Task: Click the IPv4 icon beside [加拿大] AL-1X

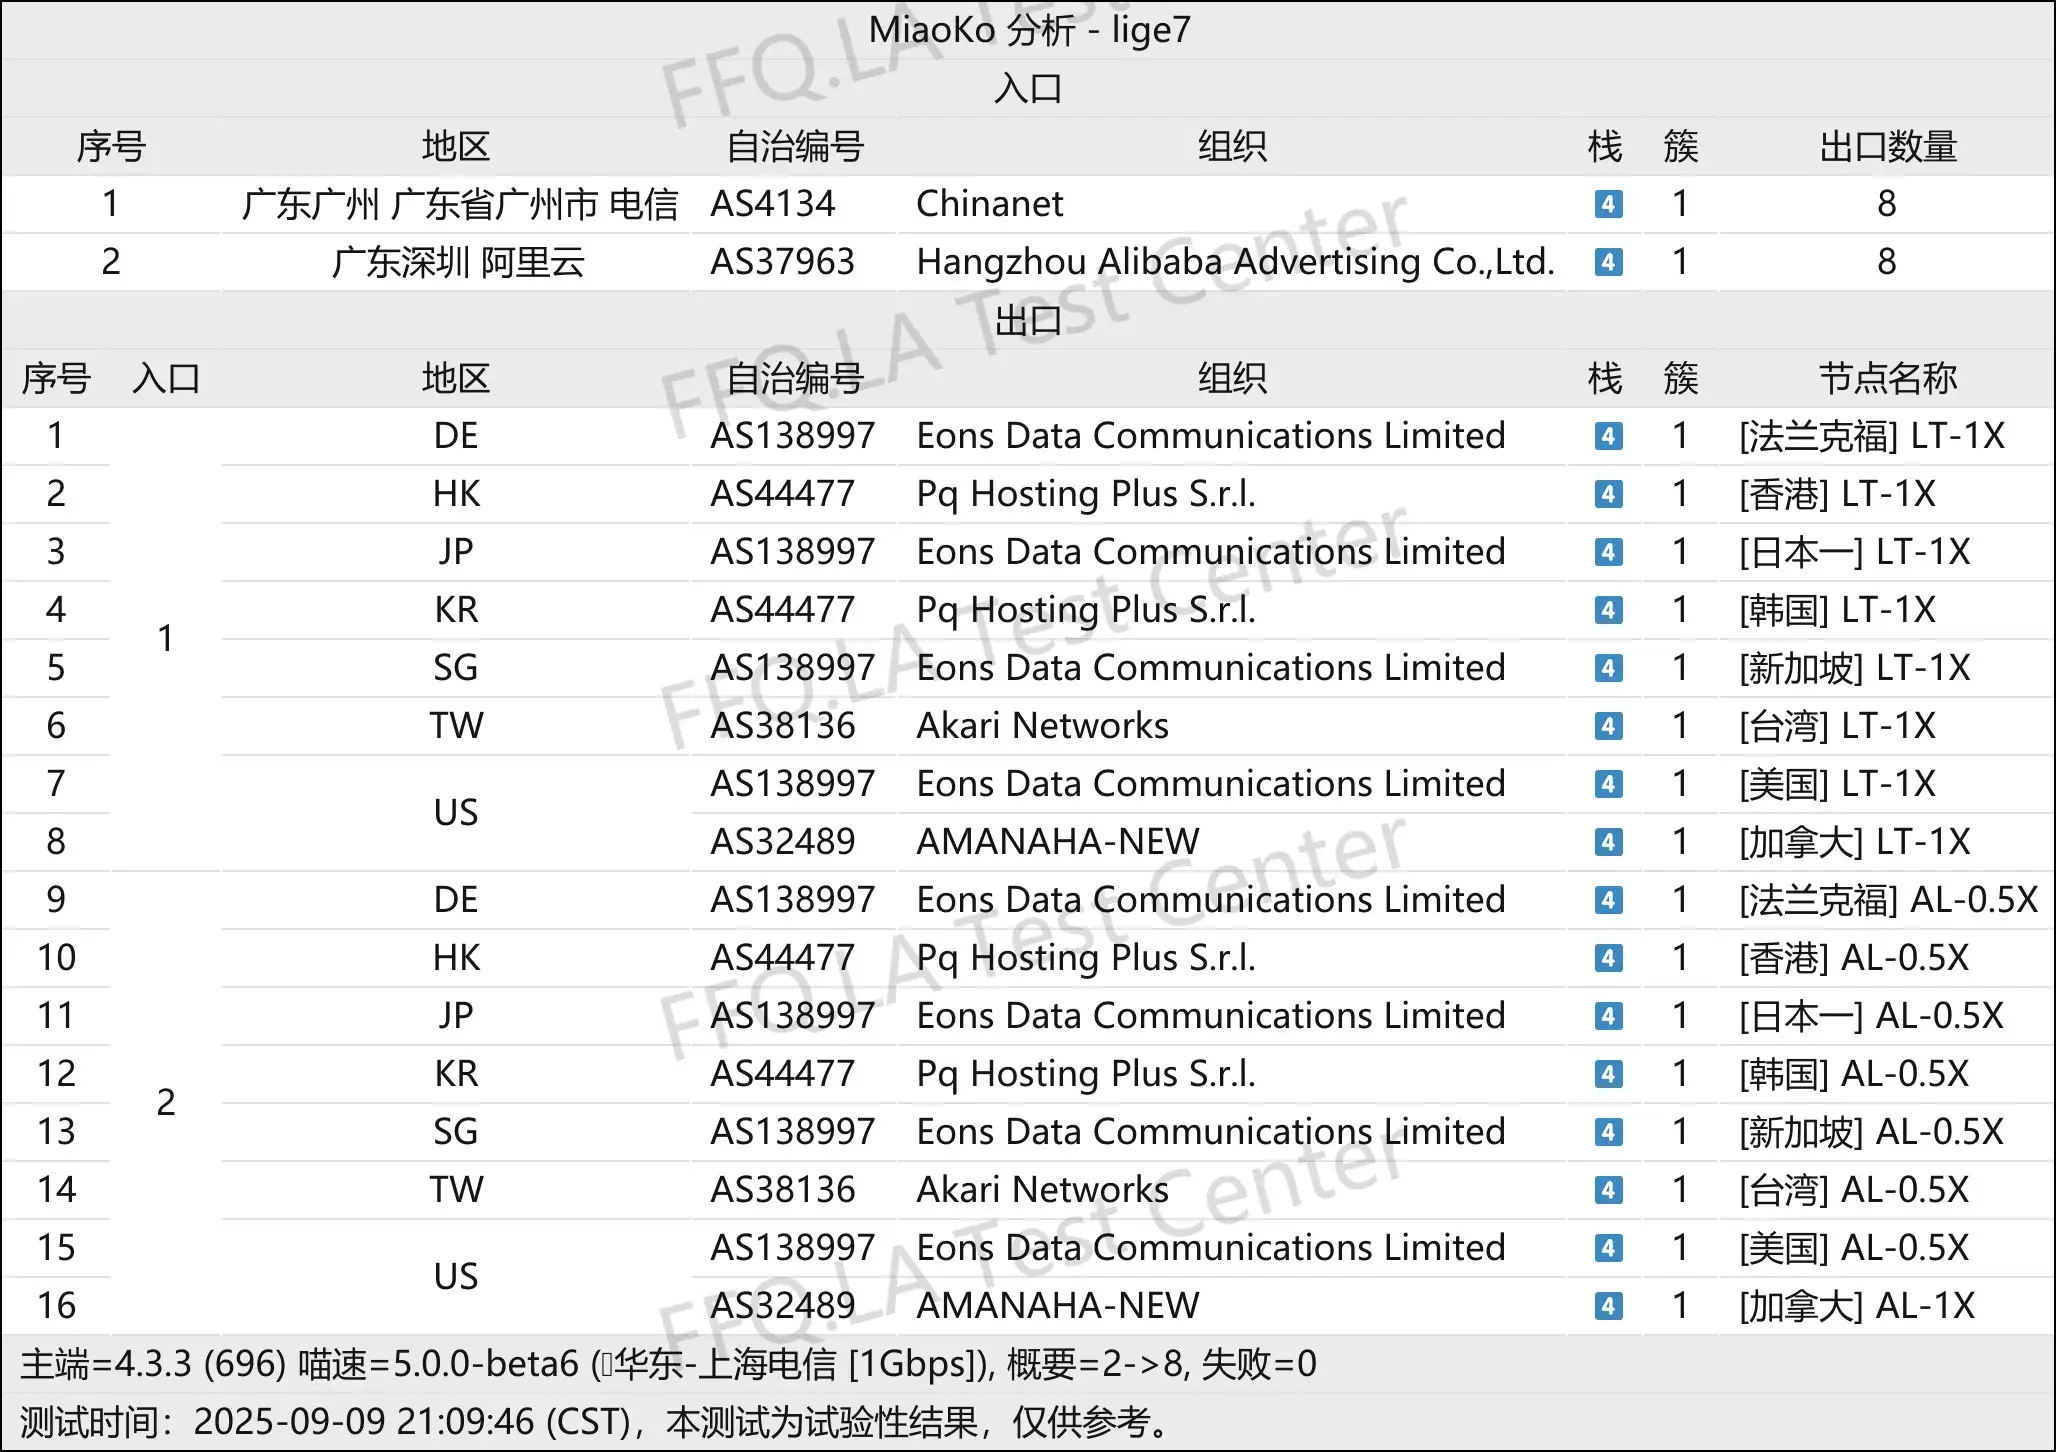Action: (1608, 1306)
